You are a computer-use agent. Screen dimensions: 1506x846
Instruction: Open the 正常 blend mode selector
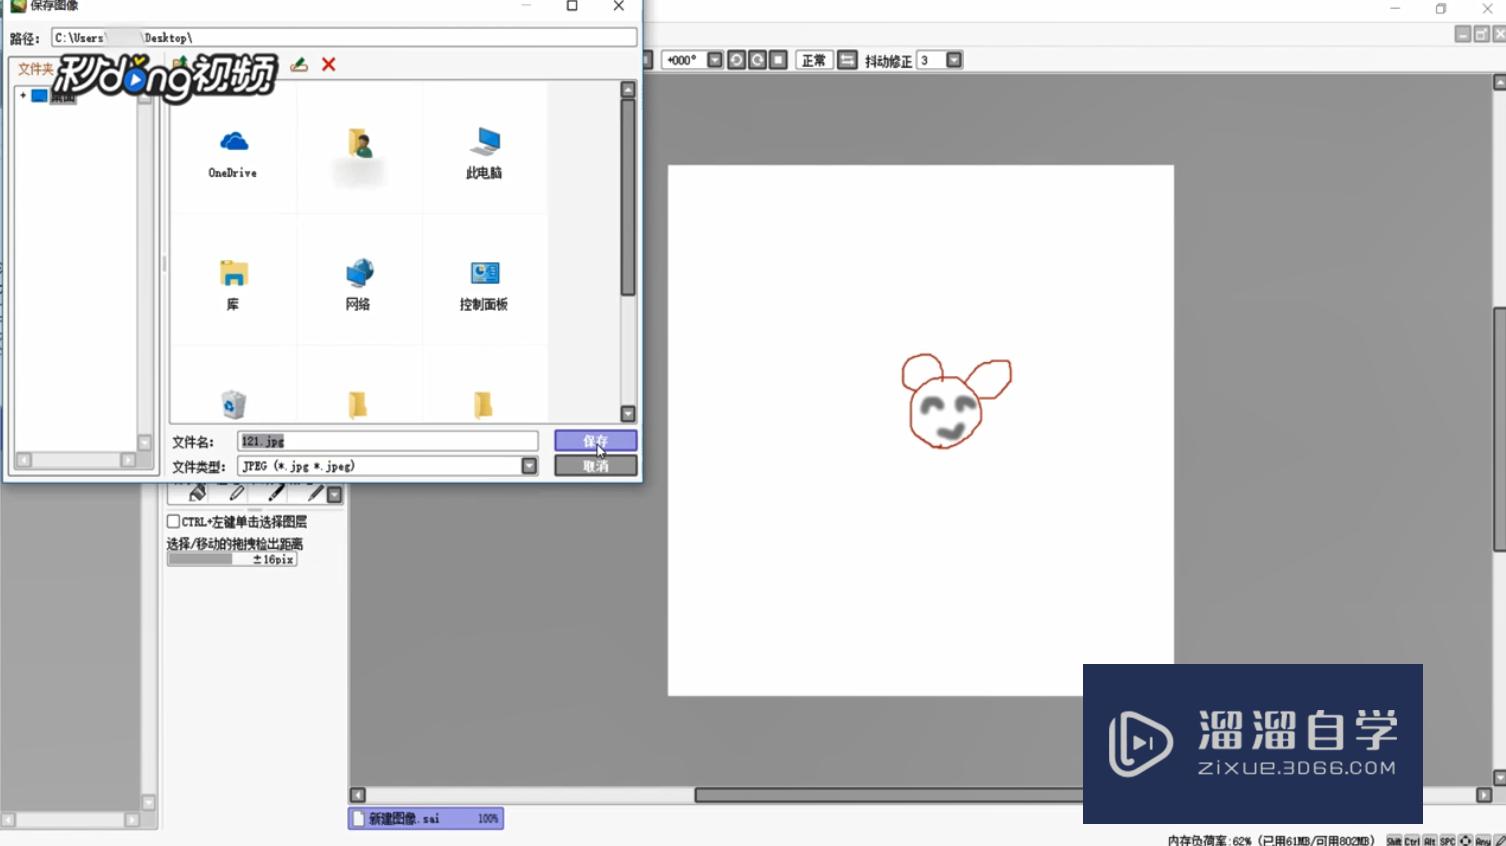coord(814,60)
